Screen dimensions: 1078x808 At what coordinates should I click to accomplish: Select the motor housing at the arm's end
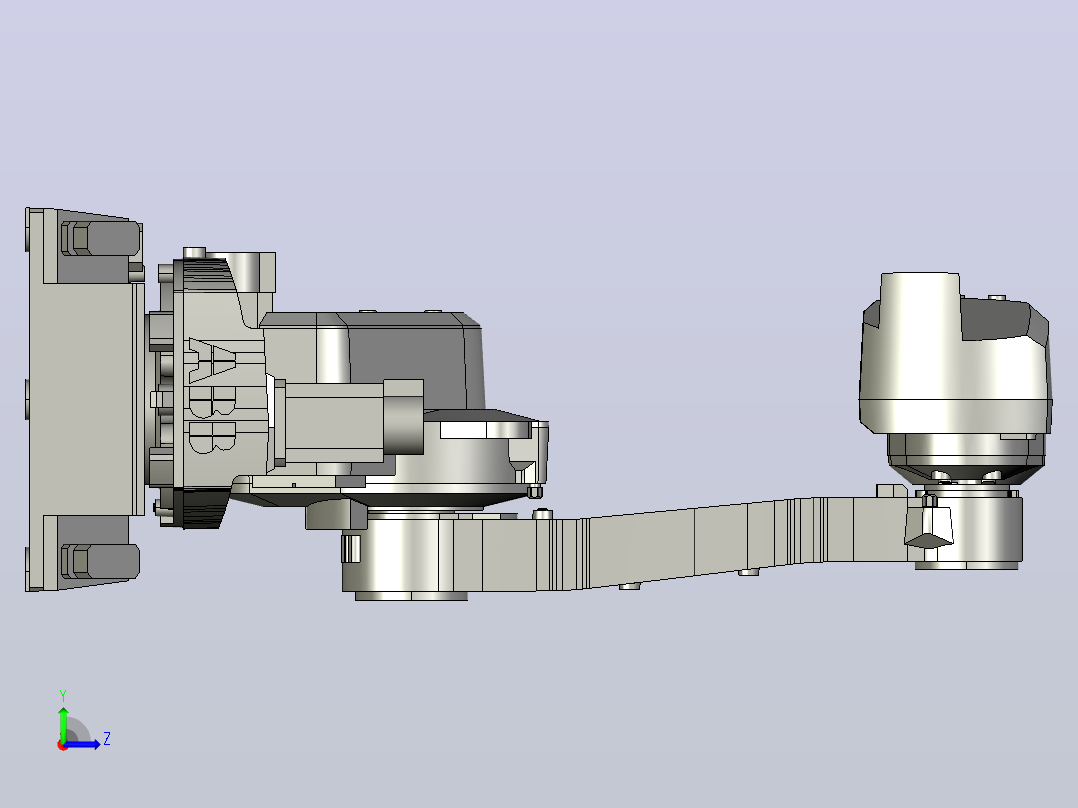[956, 354]
